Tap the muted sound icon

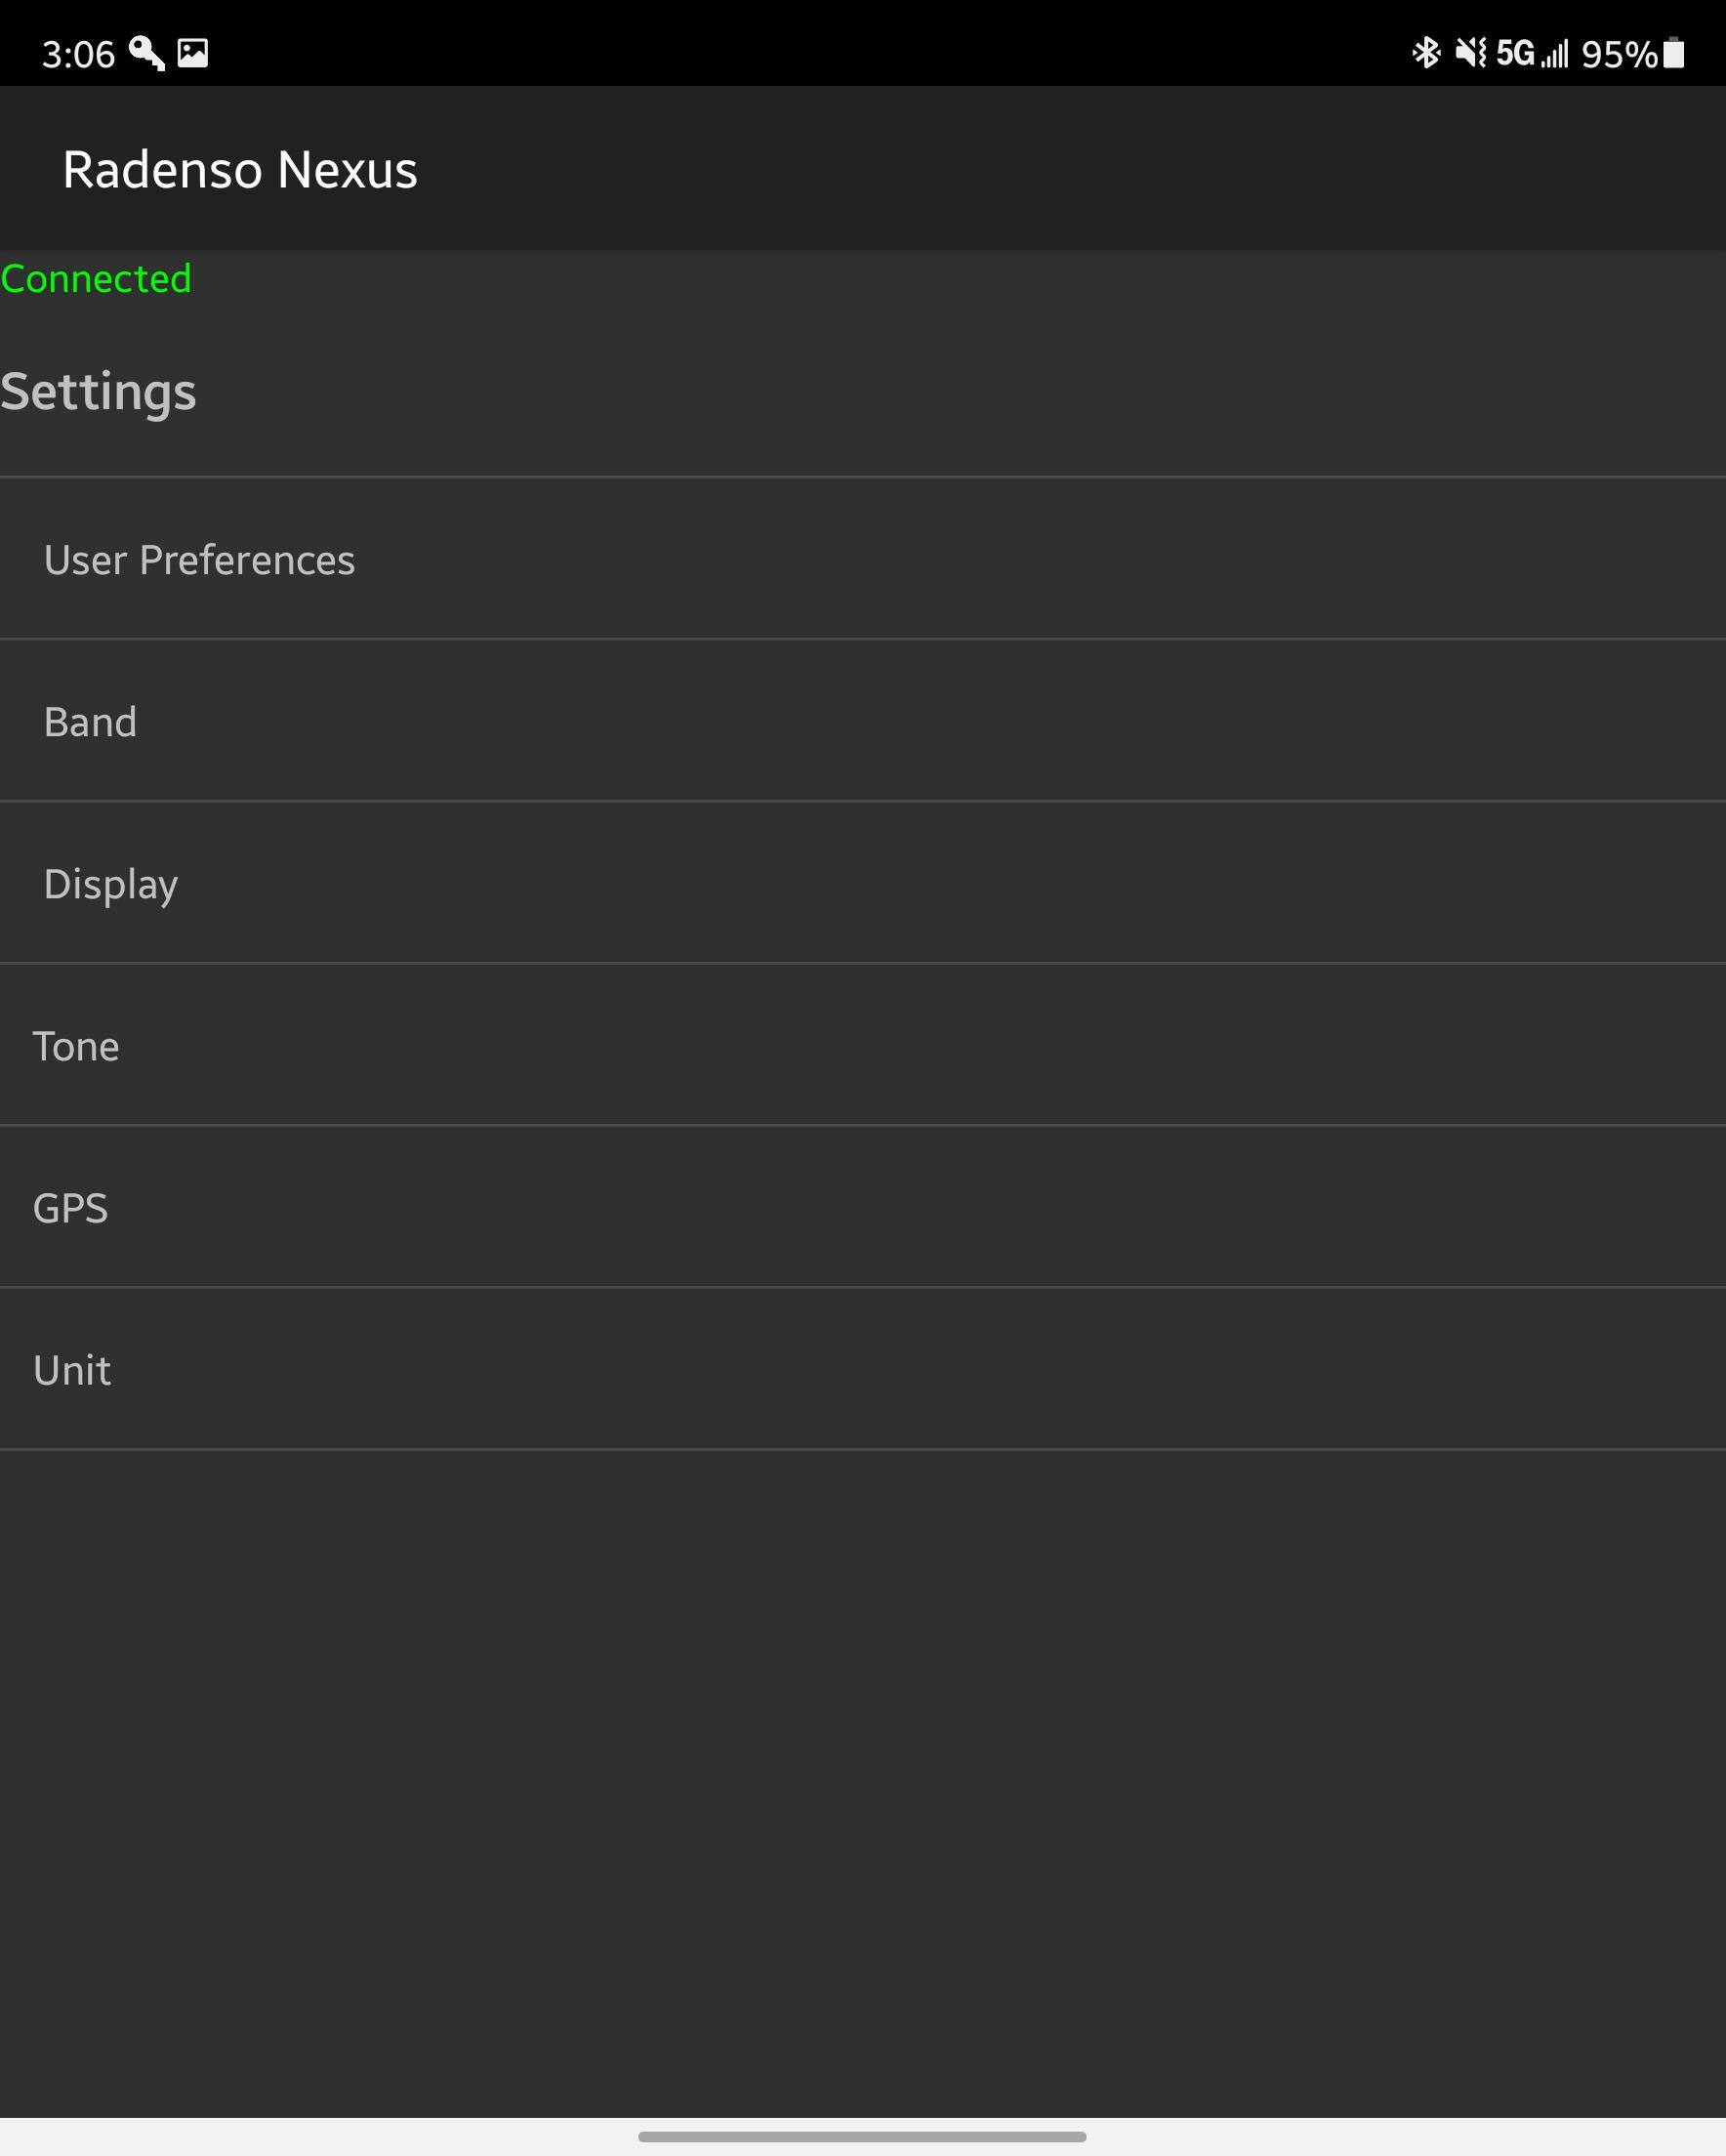[1470, 53]
